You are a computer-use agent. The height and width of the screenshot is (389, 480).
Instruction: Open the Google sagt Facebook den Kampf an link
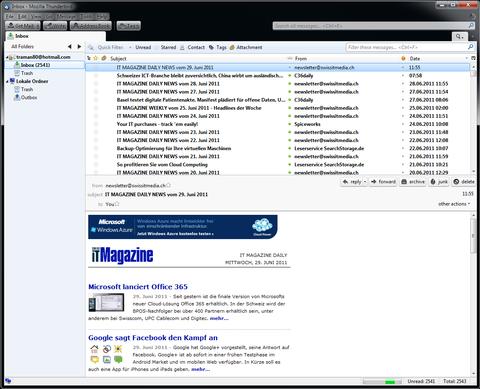click(153, 338)
